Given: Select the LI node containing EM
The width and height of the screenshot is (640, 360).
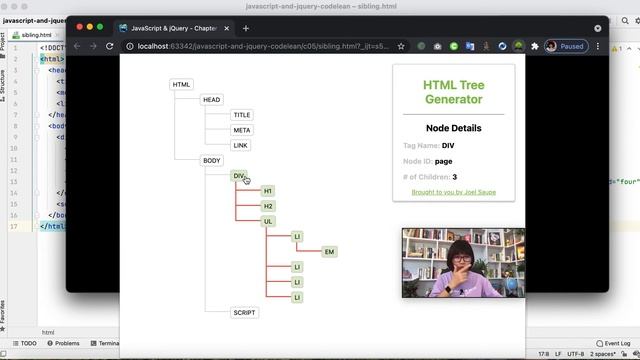Looking at the screenshot, I should coord(297,237).
